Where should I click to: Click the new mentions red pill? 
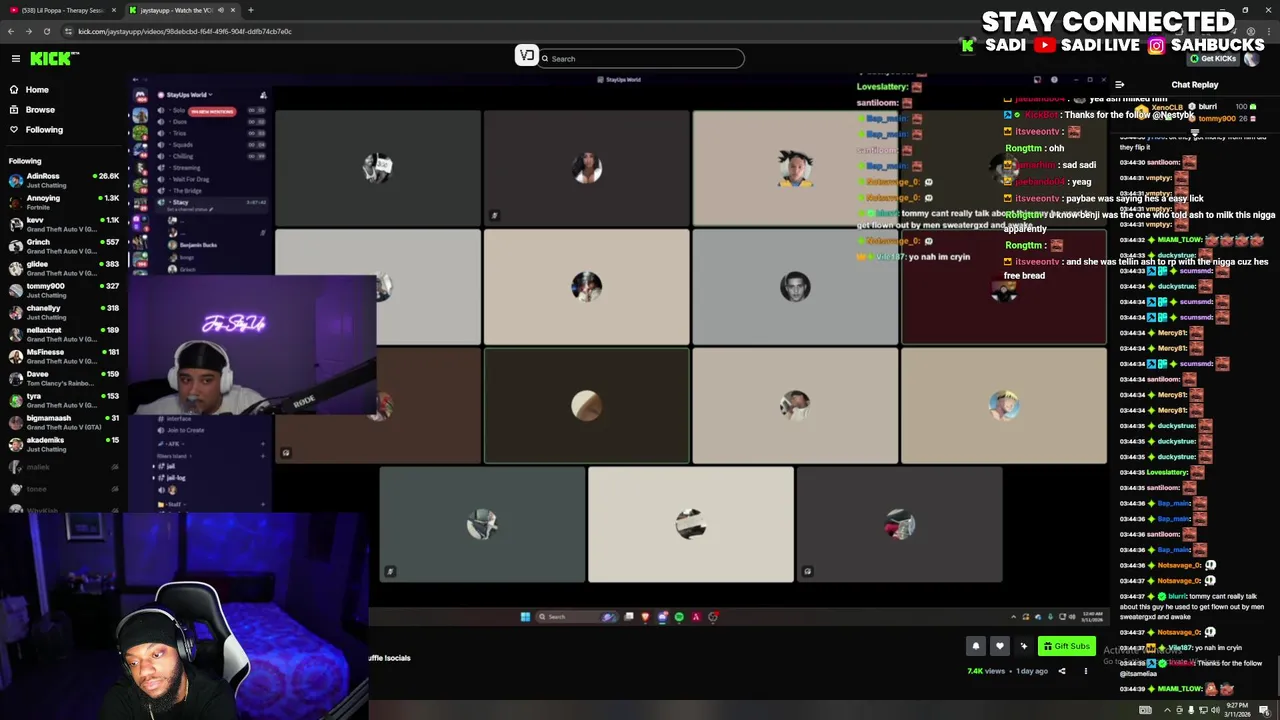click(x=212, y=111)
